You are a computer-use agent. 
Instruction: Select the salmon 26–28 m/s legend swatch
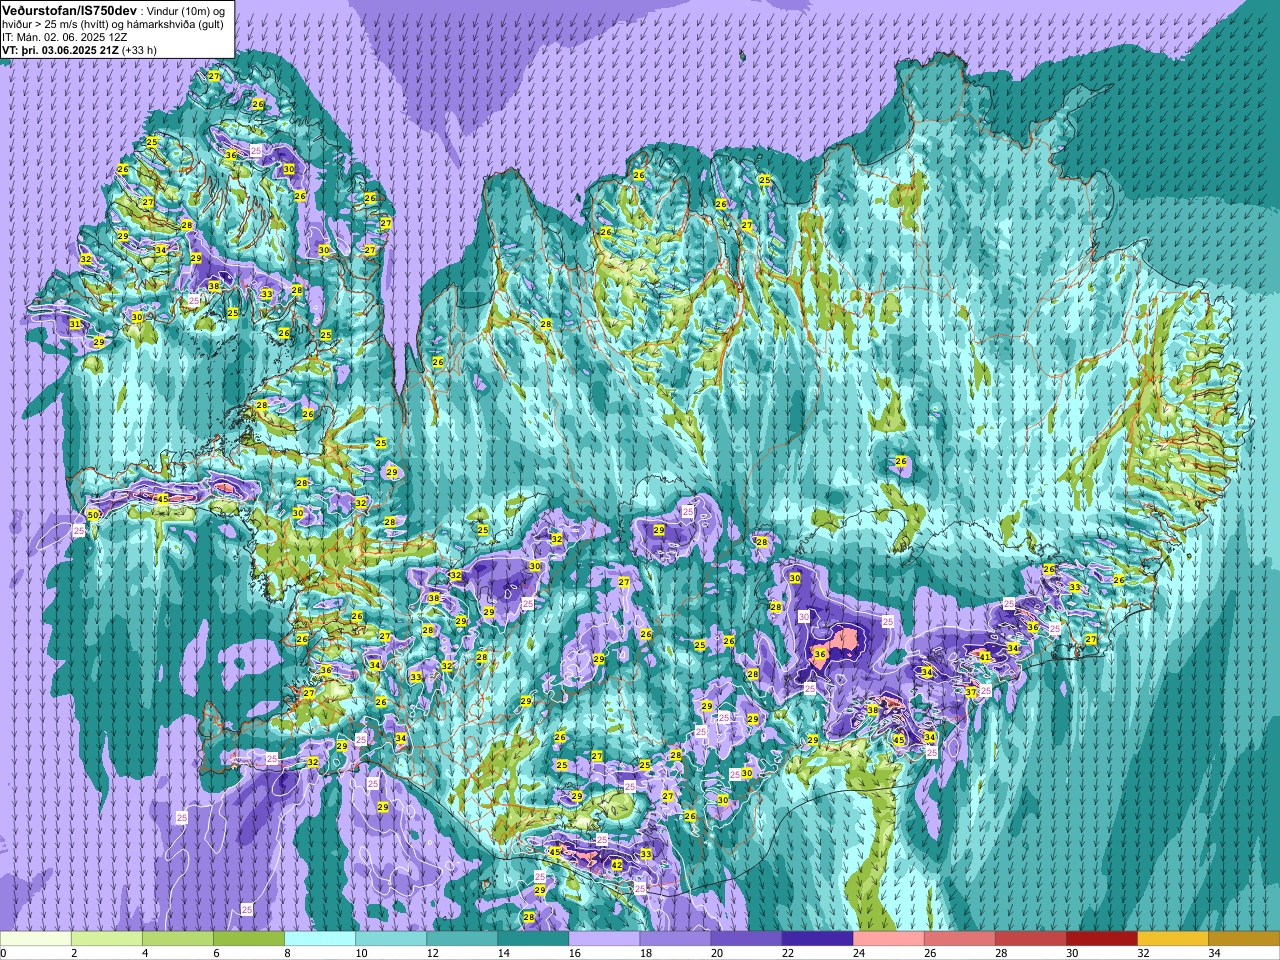point(959,939)
